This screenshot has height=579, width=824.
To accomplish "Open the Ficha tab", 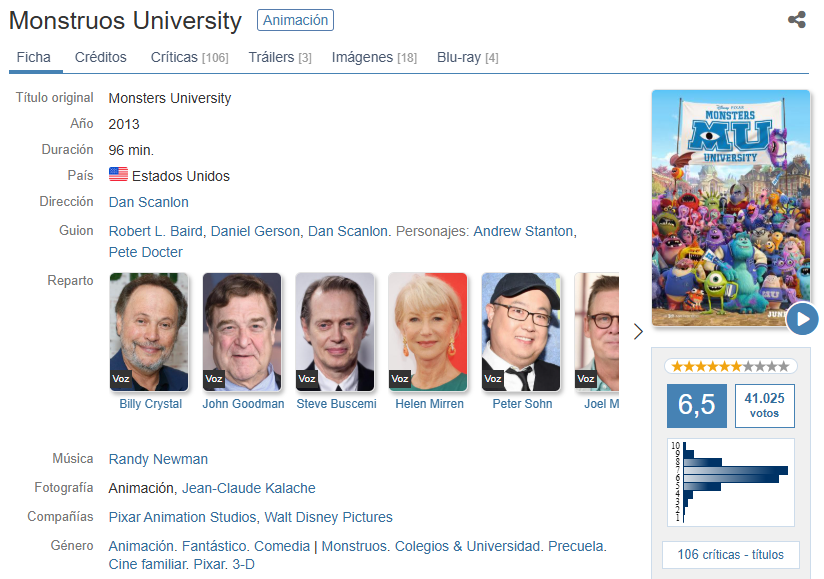I will point(34,57).
